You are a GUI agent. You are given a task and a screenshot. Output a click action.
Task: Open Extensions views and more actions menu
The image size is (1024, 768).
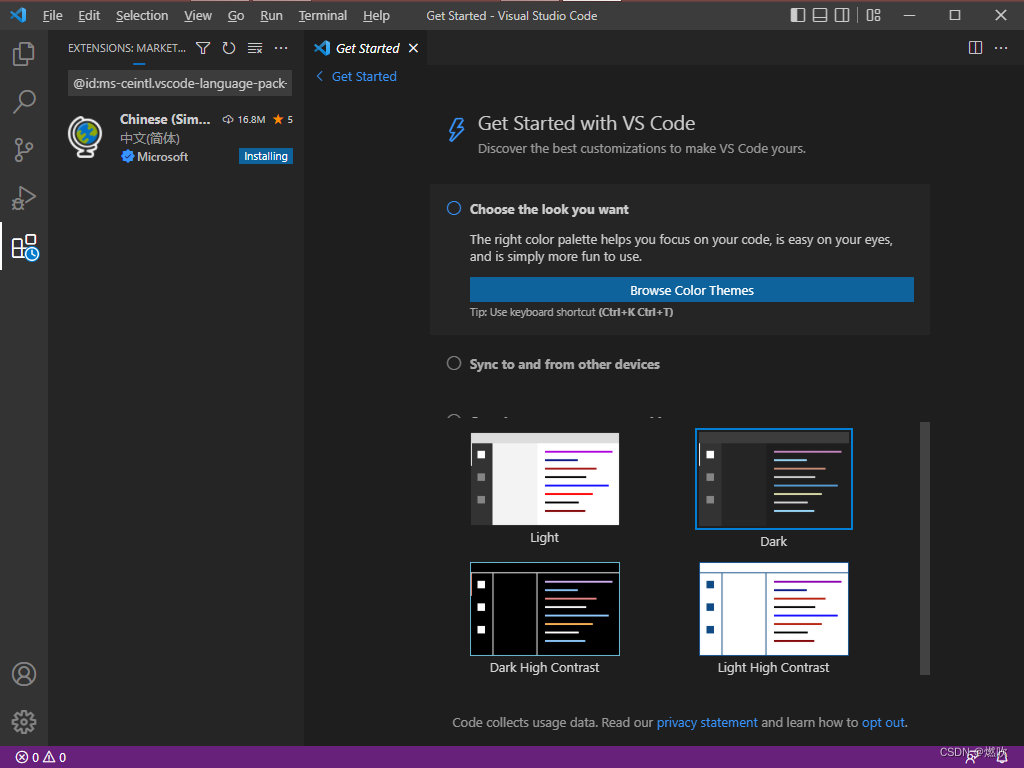coord(281,48)
